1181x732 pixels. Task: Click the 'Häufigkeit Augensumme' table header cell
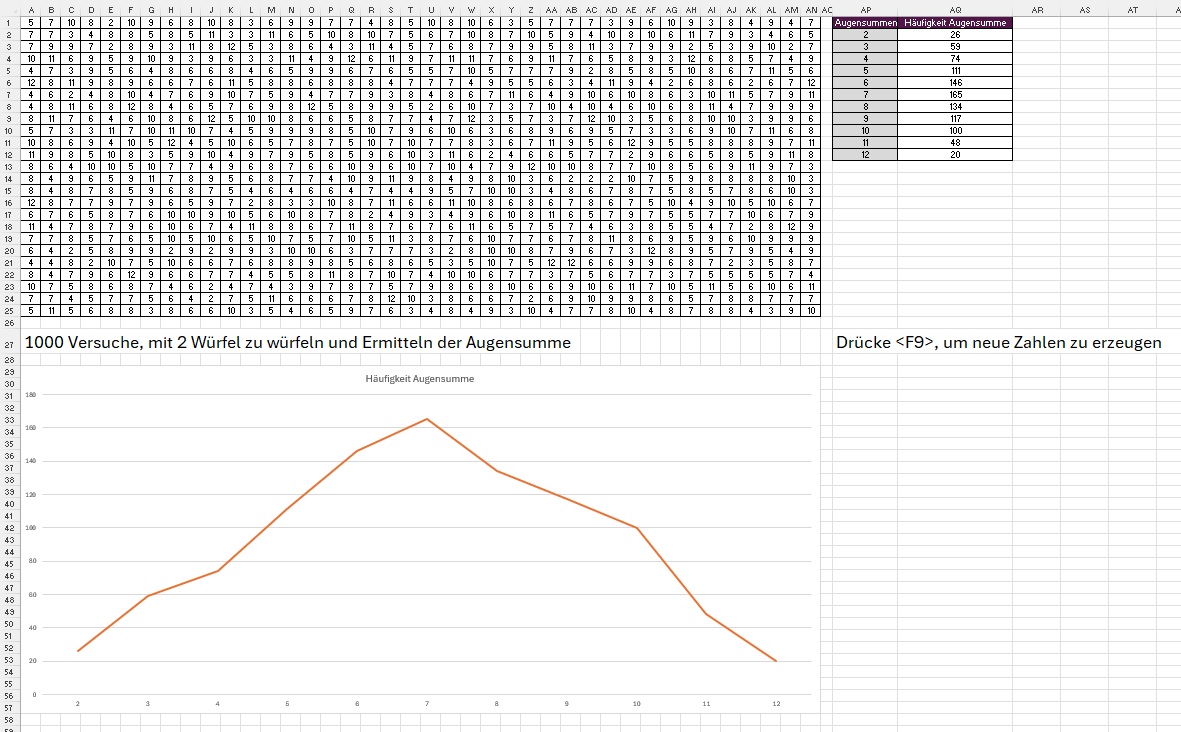pyautogui.click(x=955, y=22)
